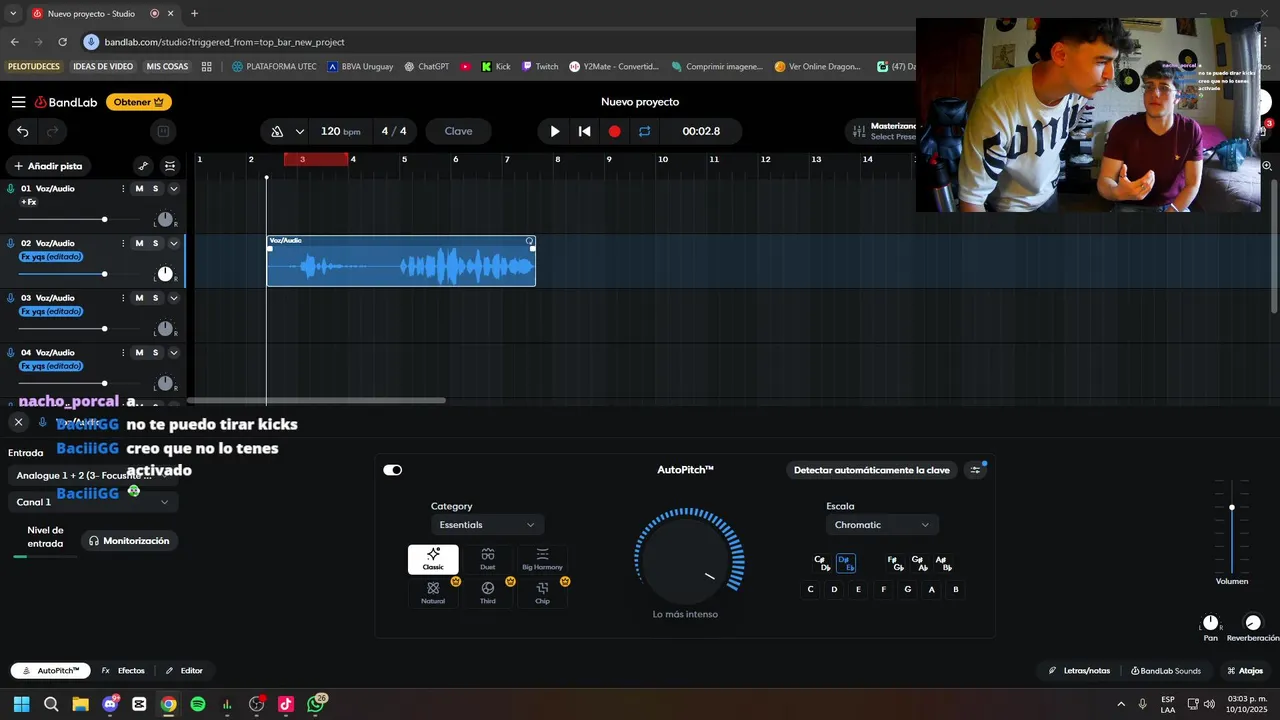The height and width of the screenshot is (720, 1280).
Task: Select the Classic AutoPitch preset
Action: (433, 560)
